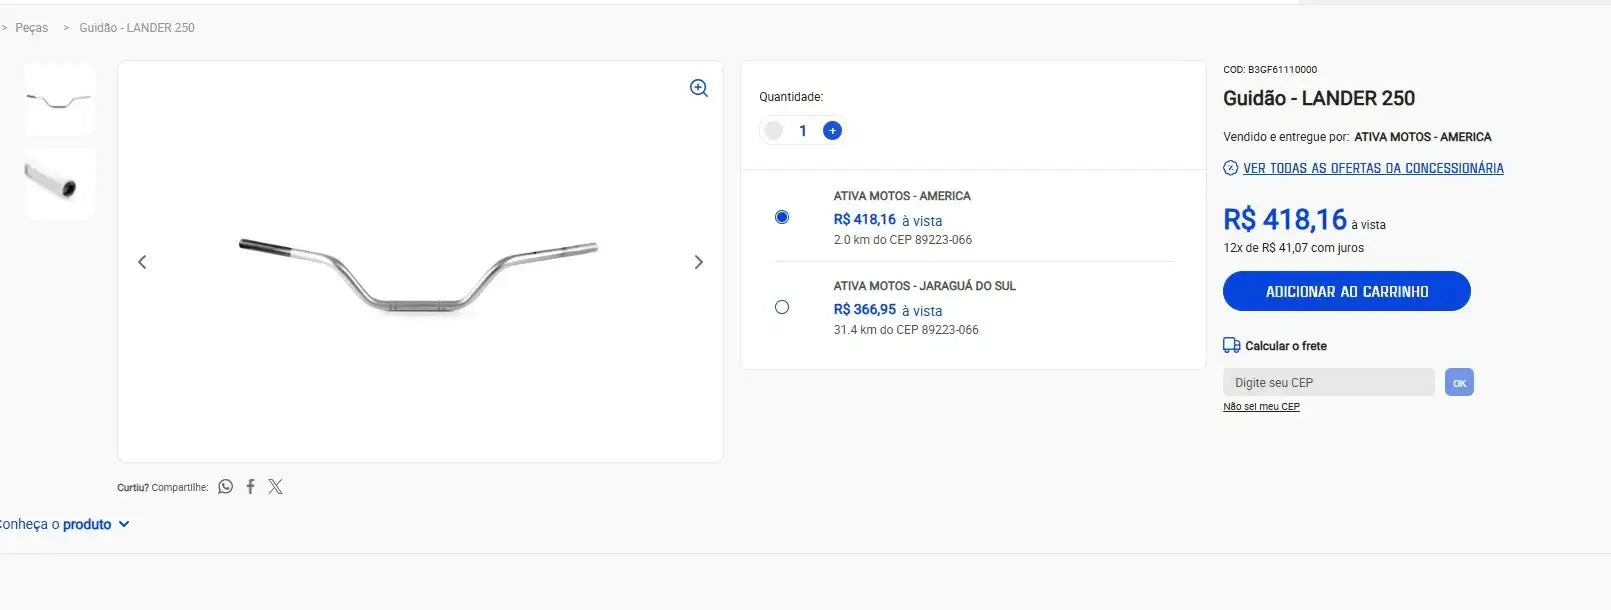The height and width of the screenshot is (610, 1611).
Task: Share product on Facebook icon
Action: pyautogui.click(x=251, y=487)
